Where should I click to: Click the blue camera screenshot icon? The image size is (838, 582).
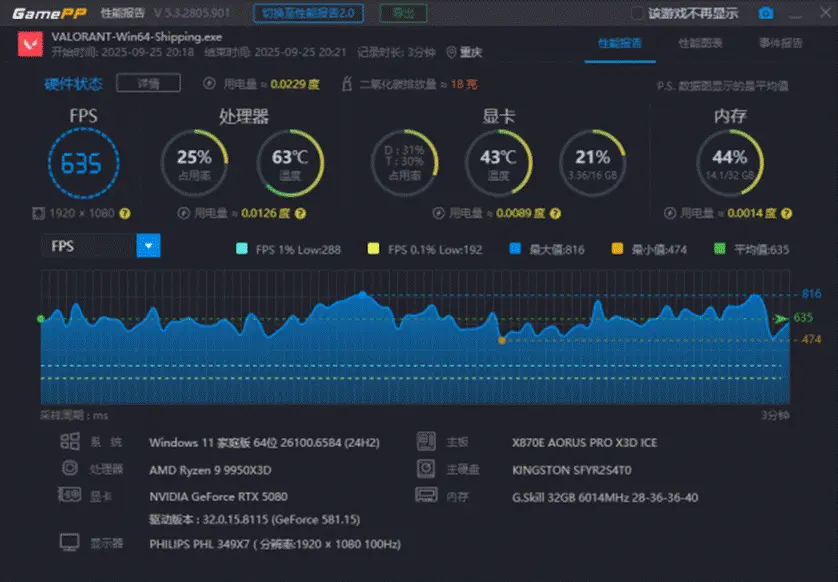(x=765, y=13)
